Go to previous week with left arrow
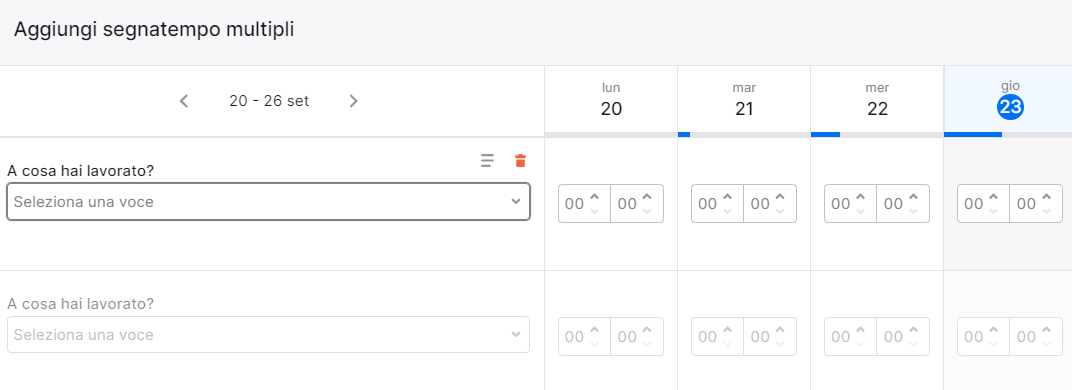The image size is (1072, 390). 183,101
